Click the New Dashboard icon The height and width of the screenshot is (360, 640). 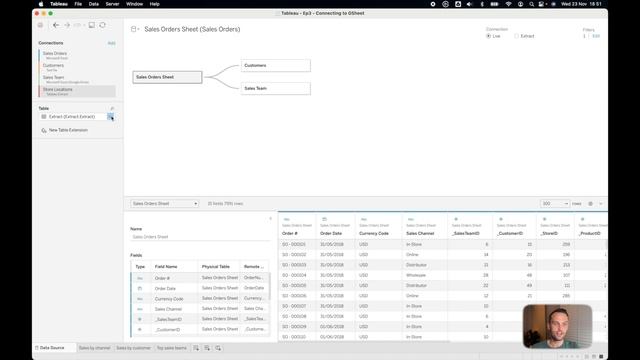[x=207, y=348]
